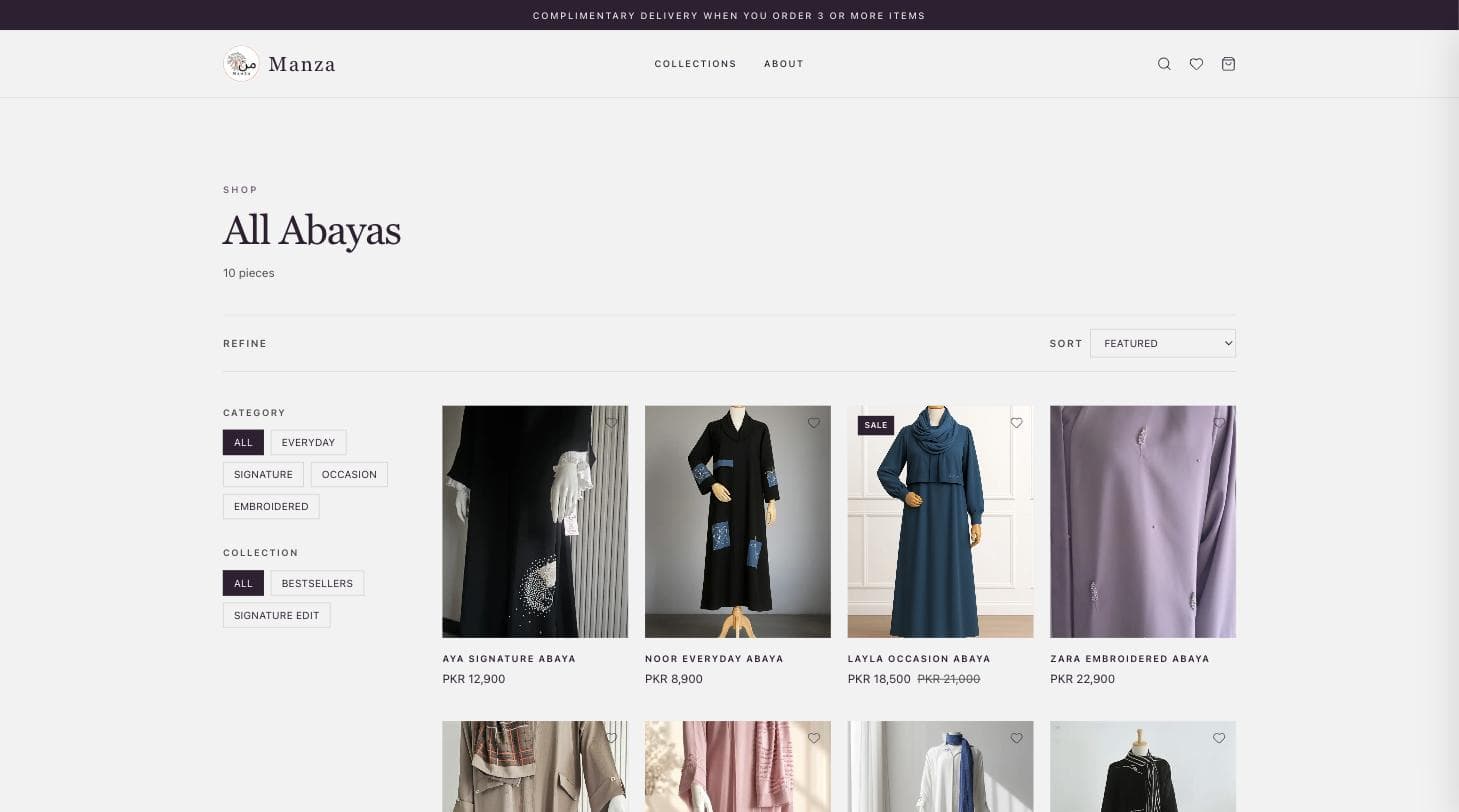Open Noor Everyday Abaya product title
1459x812 pixels.
[x=714, y=659]
